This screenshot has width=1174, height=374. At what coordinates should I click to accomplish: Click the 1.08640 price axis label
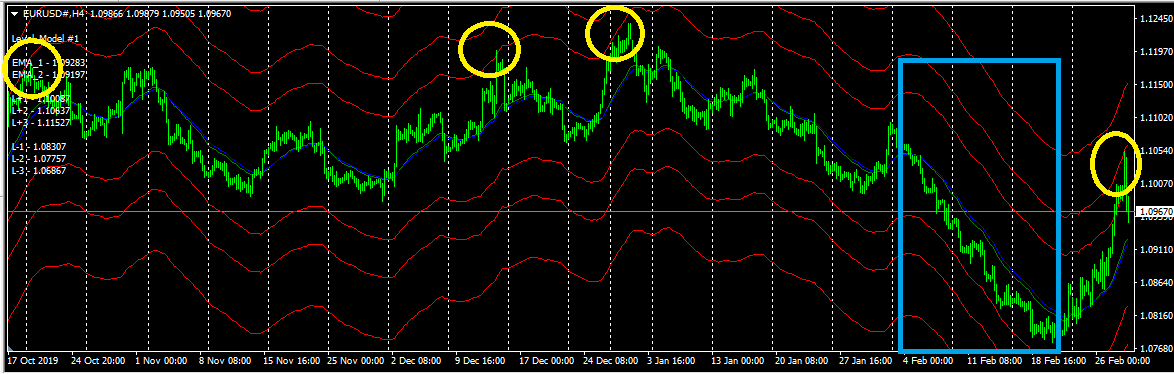(x=1155, y=282)
